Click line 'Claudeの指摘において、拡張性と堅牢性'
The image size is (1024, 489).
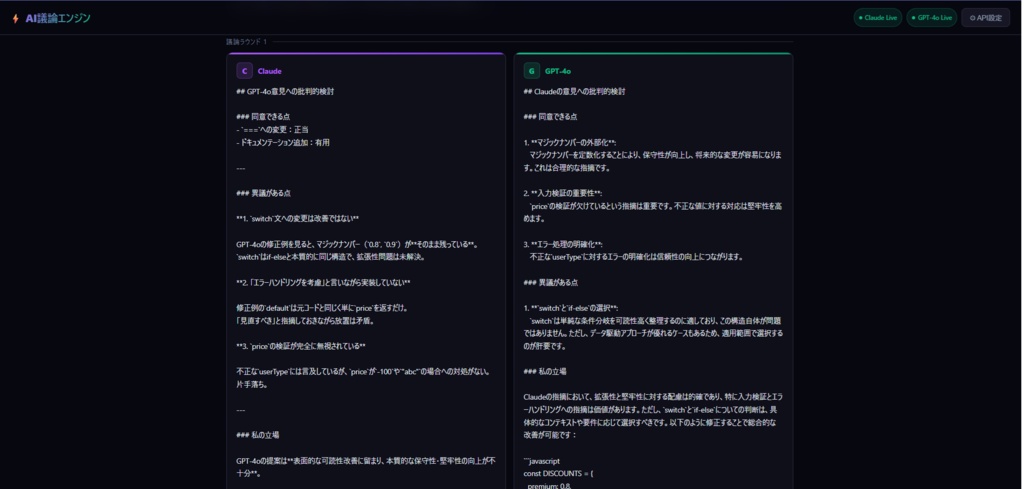pos(653,397)
